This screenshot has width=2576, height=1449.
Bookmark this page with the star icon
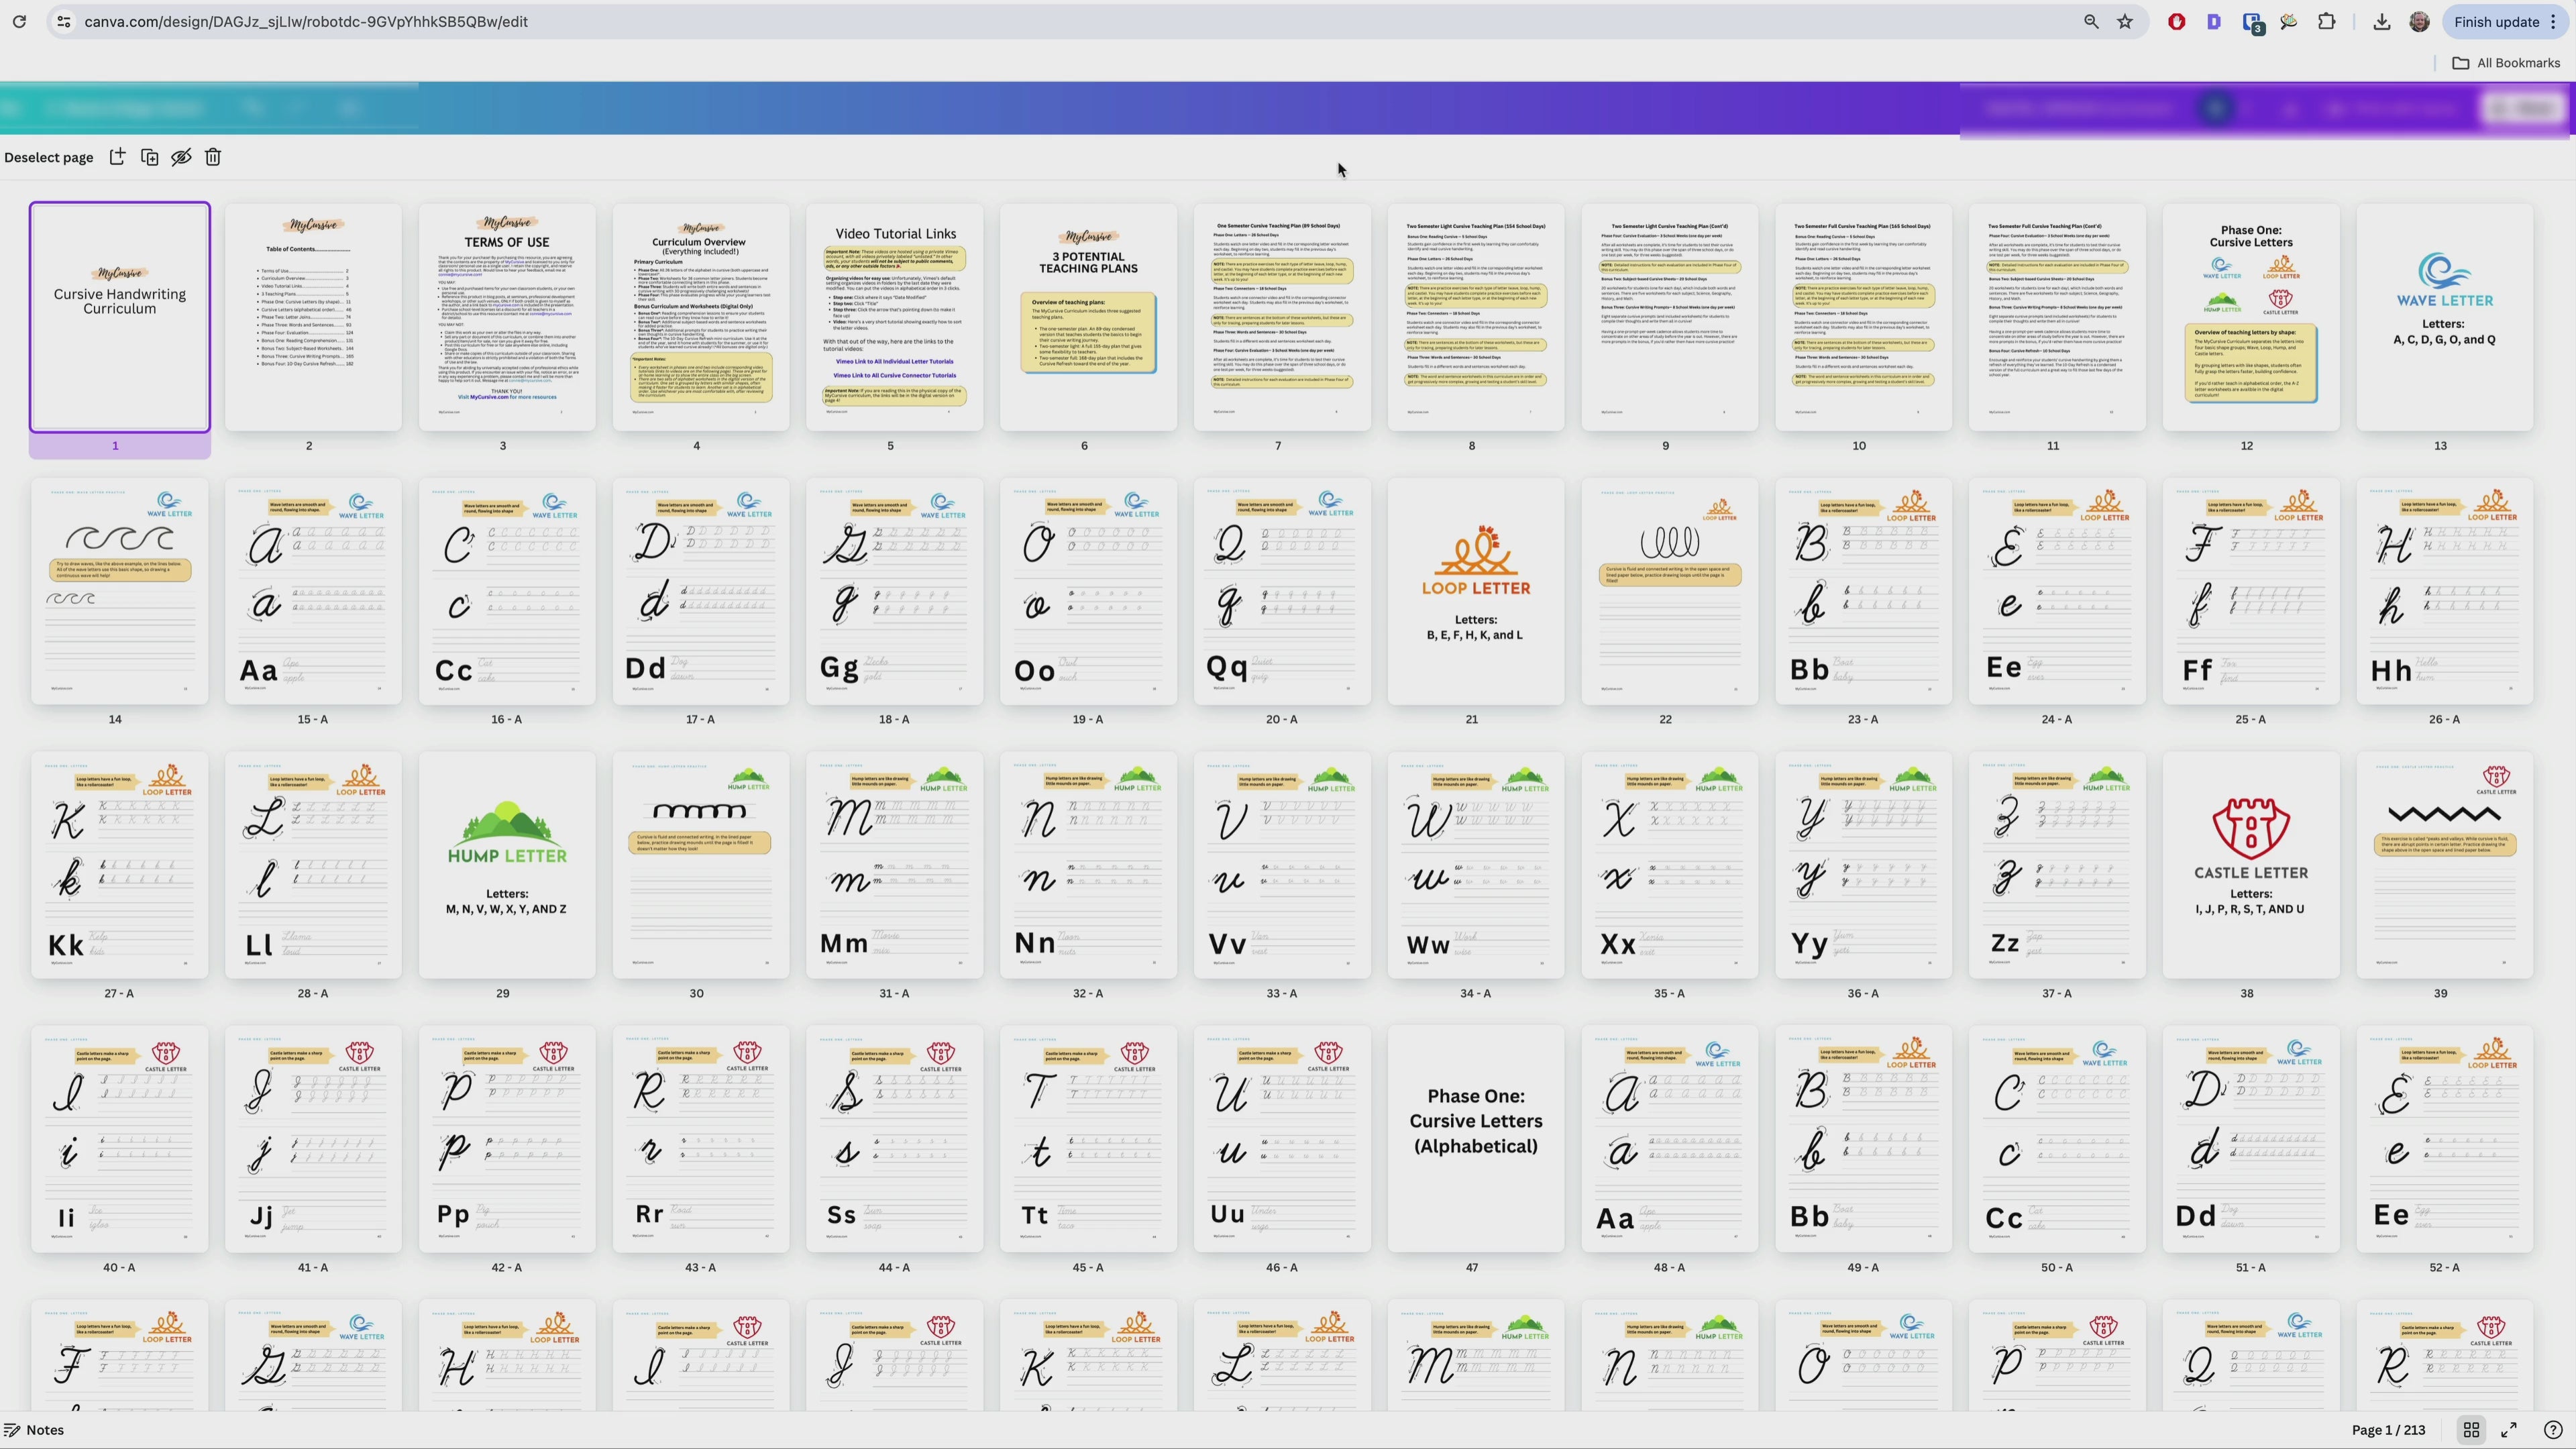point(2124,21)
